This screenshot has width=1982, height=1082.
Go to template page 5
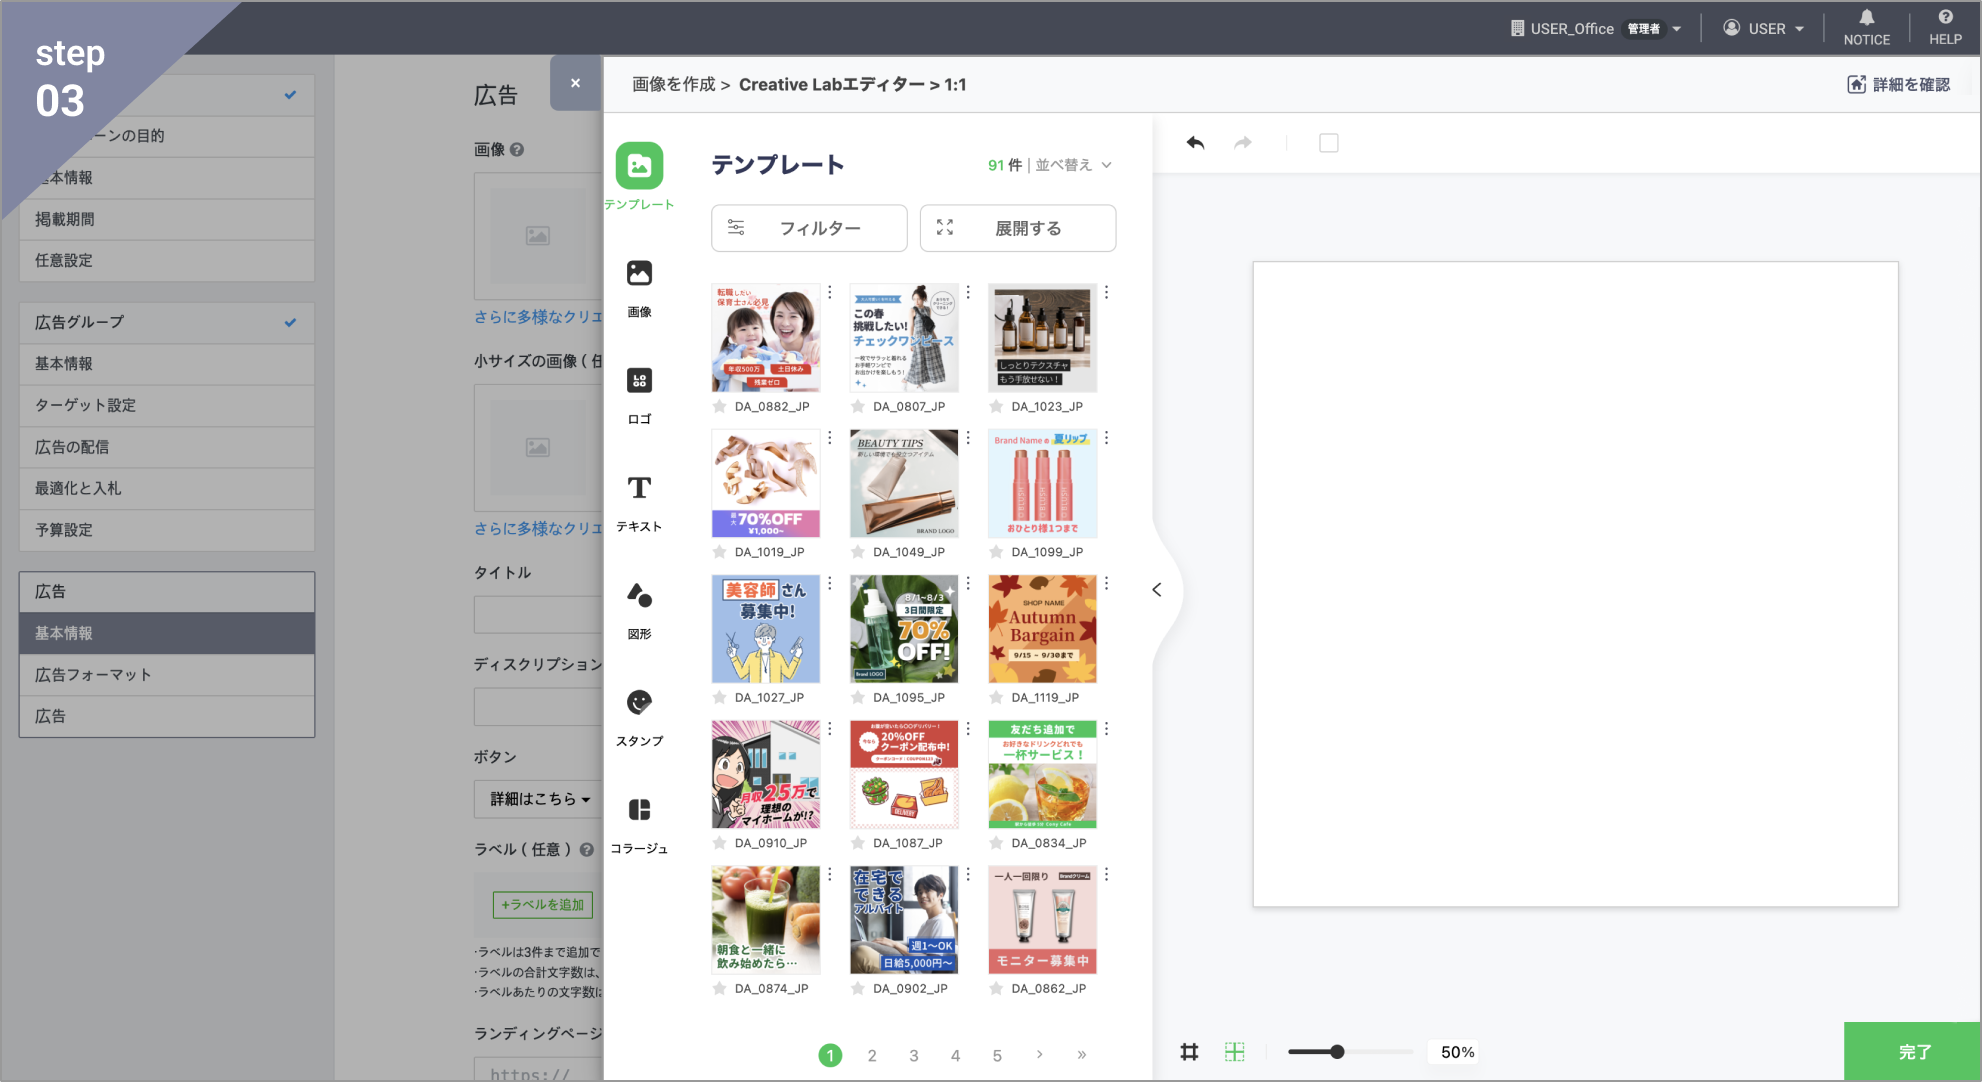[x=997, y=1055]
